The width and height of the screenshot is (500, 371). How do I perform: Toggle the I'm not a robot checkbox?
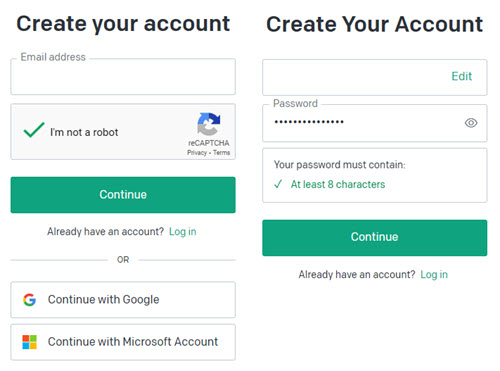(x=34, y=130)
